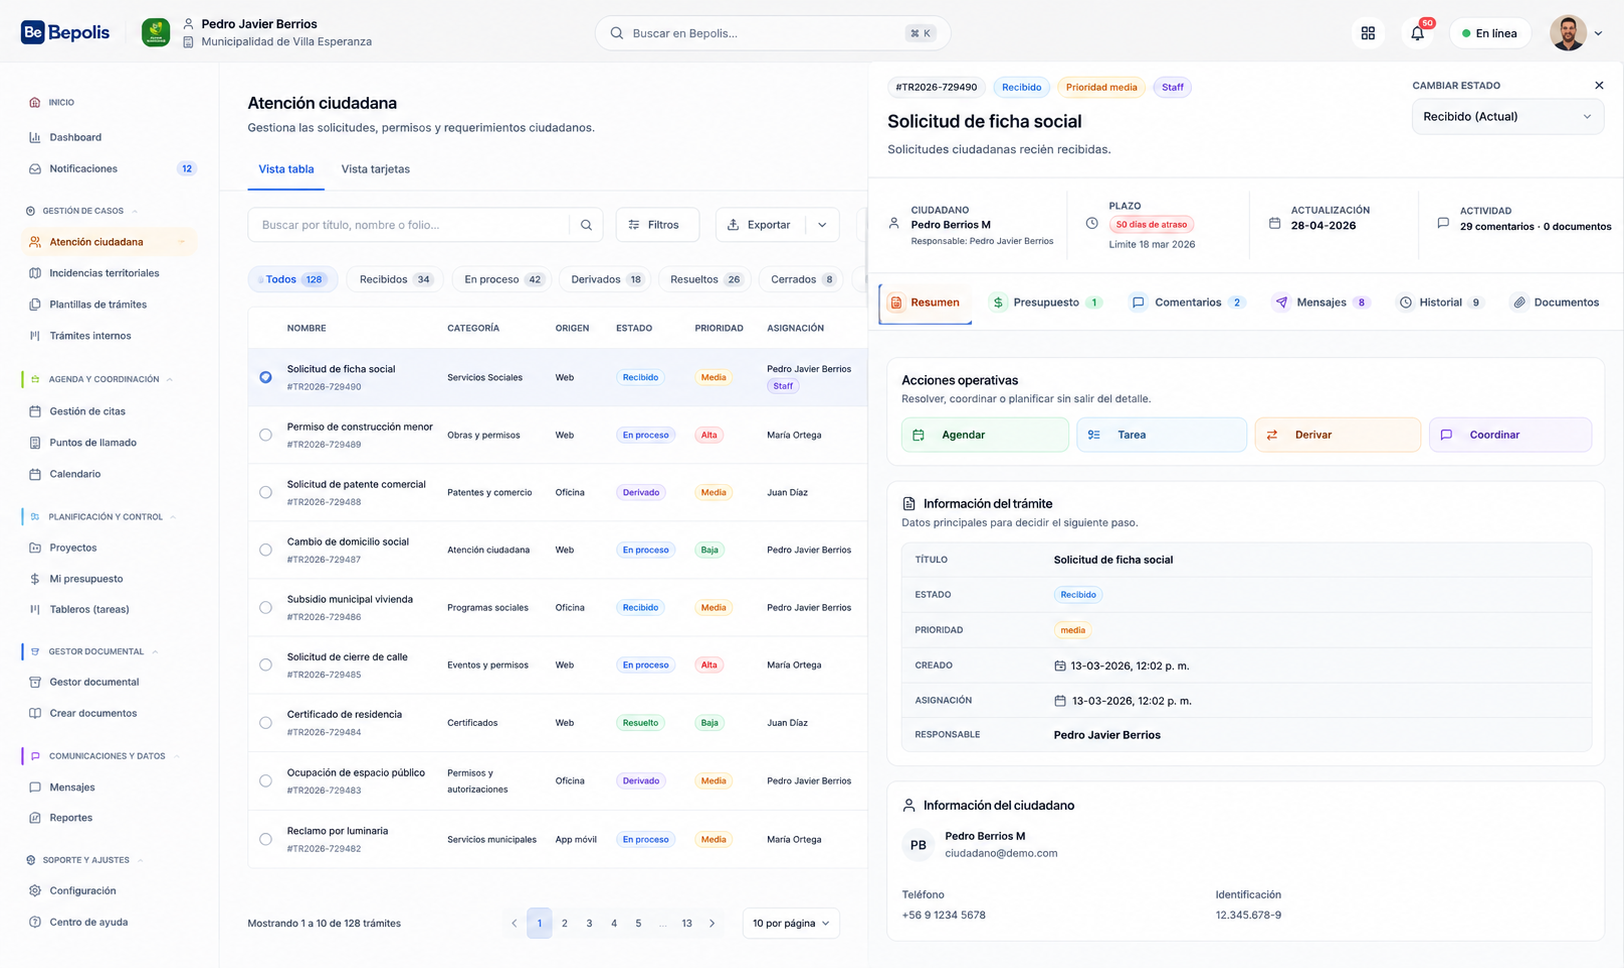The width and height of the screenshot is (1624, 968).
Task: Click the Filtros button
Action: [657, 225]
